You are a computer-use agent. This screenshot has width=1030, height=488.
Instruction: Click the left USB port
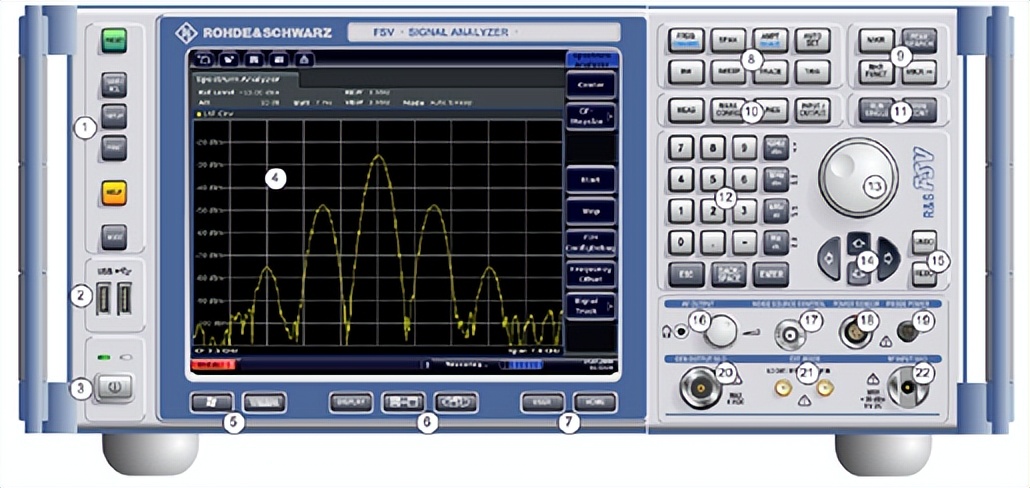click(104, 298)
